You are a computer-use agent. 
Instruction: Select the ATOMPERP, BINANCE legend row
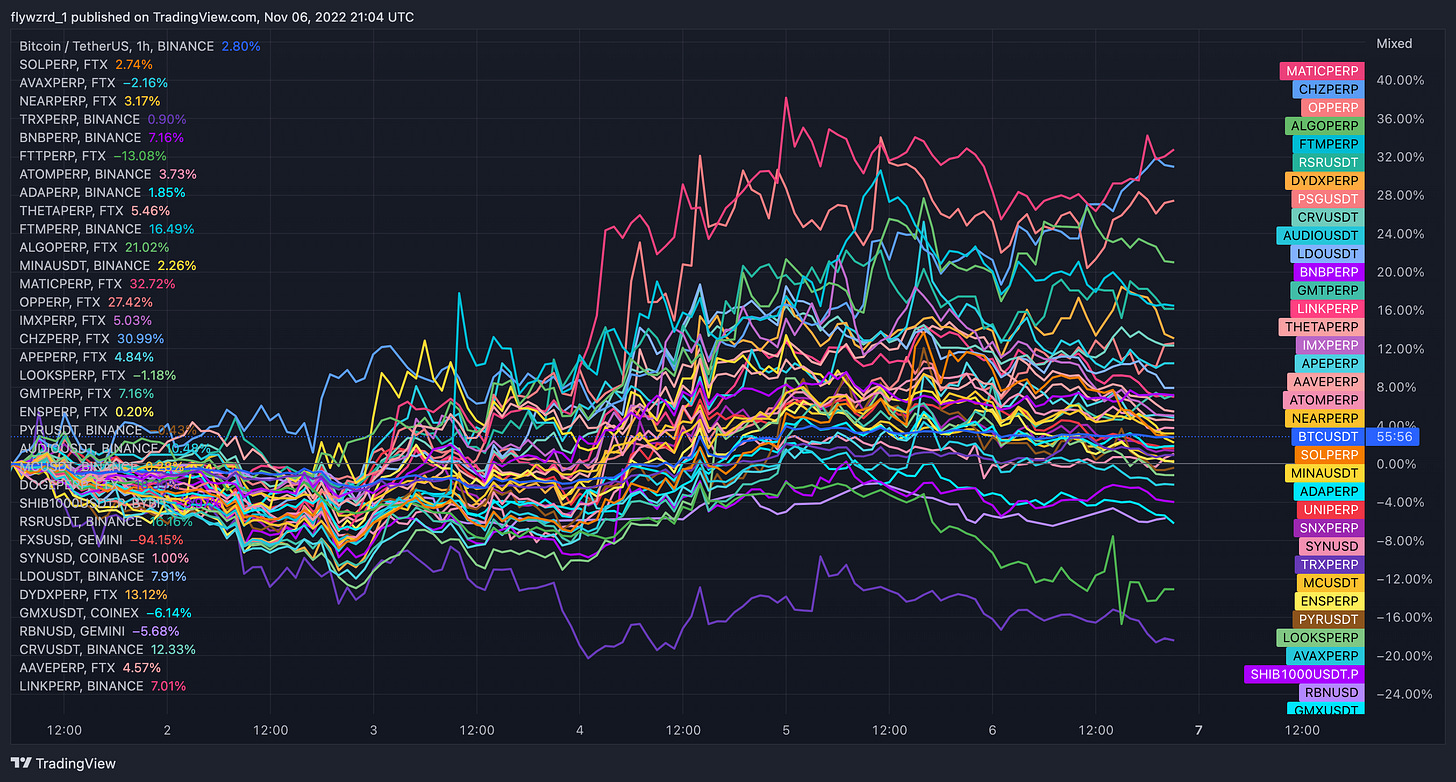tap(108, 174)
